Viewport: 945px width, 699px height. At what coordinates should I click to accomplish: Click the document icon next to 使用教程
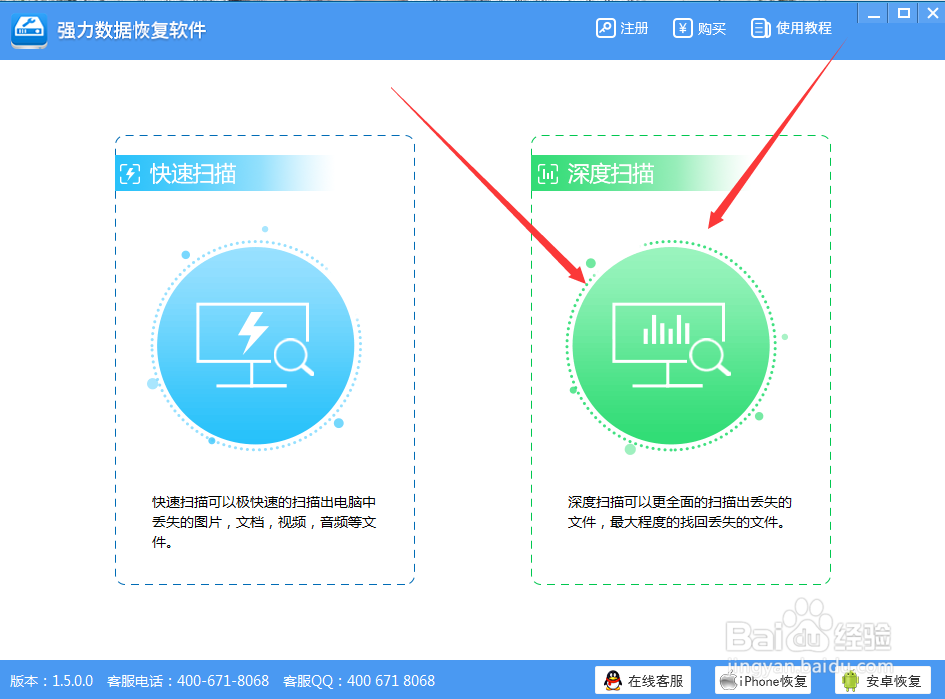click(x=760, y=28)
